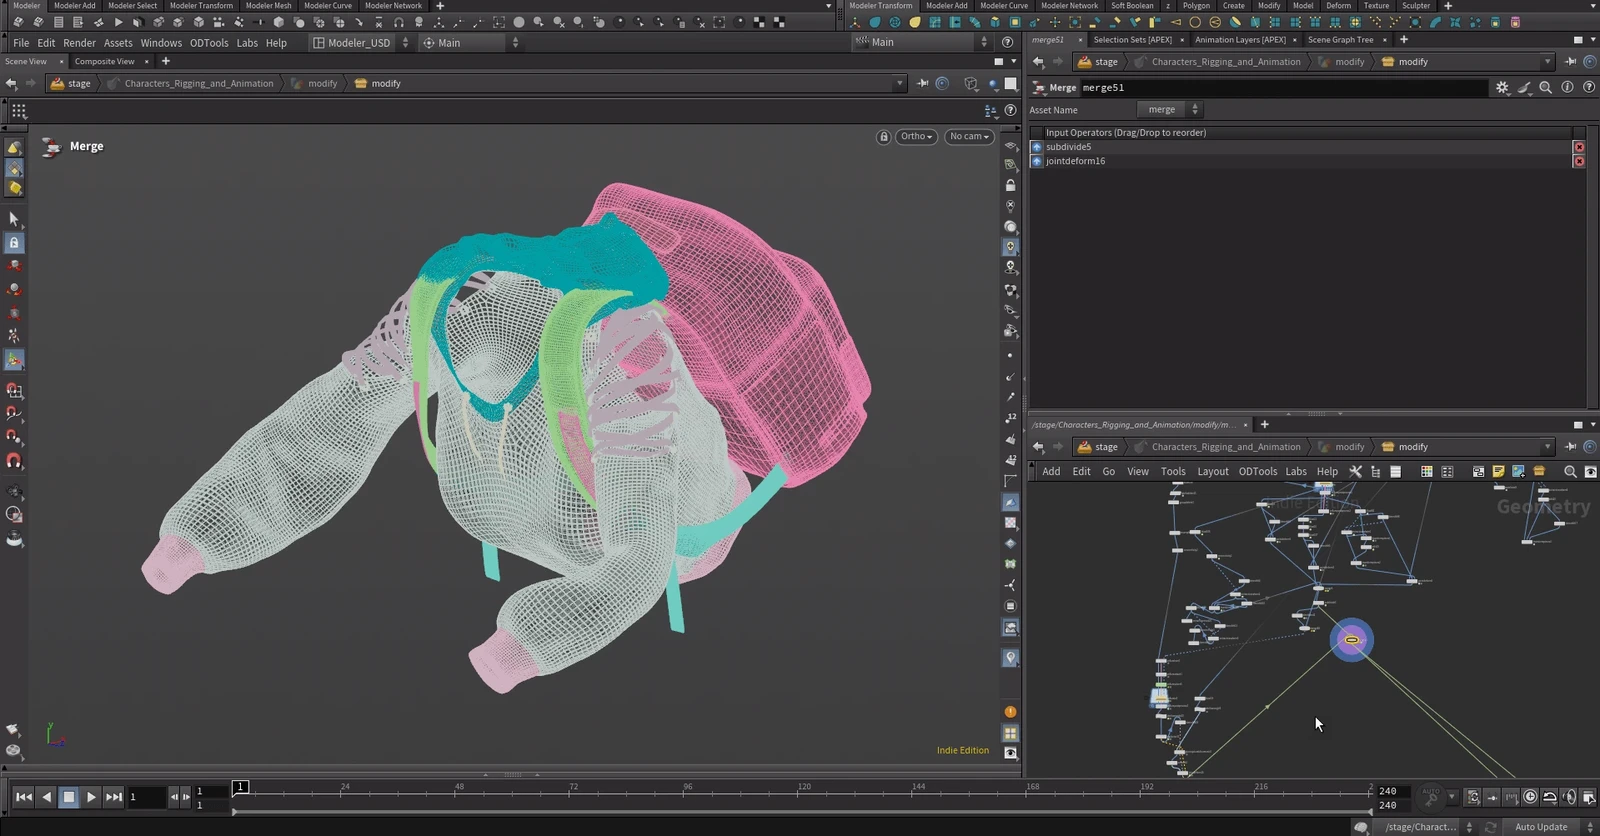Switch to the Animation Layers [APEX] tab
This screenshot has width=1600, height=836.
1240,40
